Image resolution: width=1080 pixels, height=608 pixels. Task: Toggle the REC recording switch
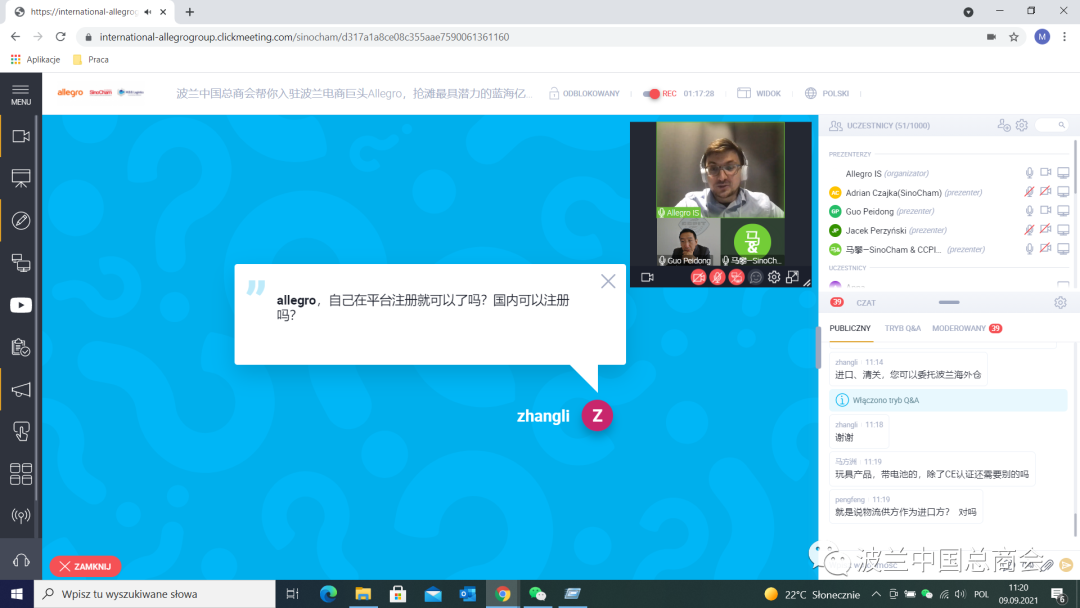point(652,94)
